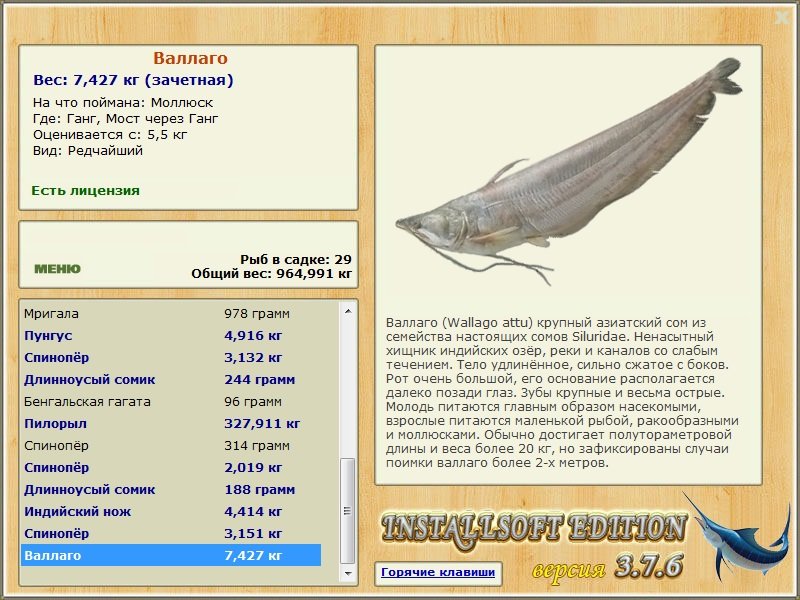Click the fish list scrollbar thumb
Screen dimensions: 800x600
point(348,511)
